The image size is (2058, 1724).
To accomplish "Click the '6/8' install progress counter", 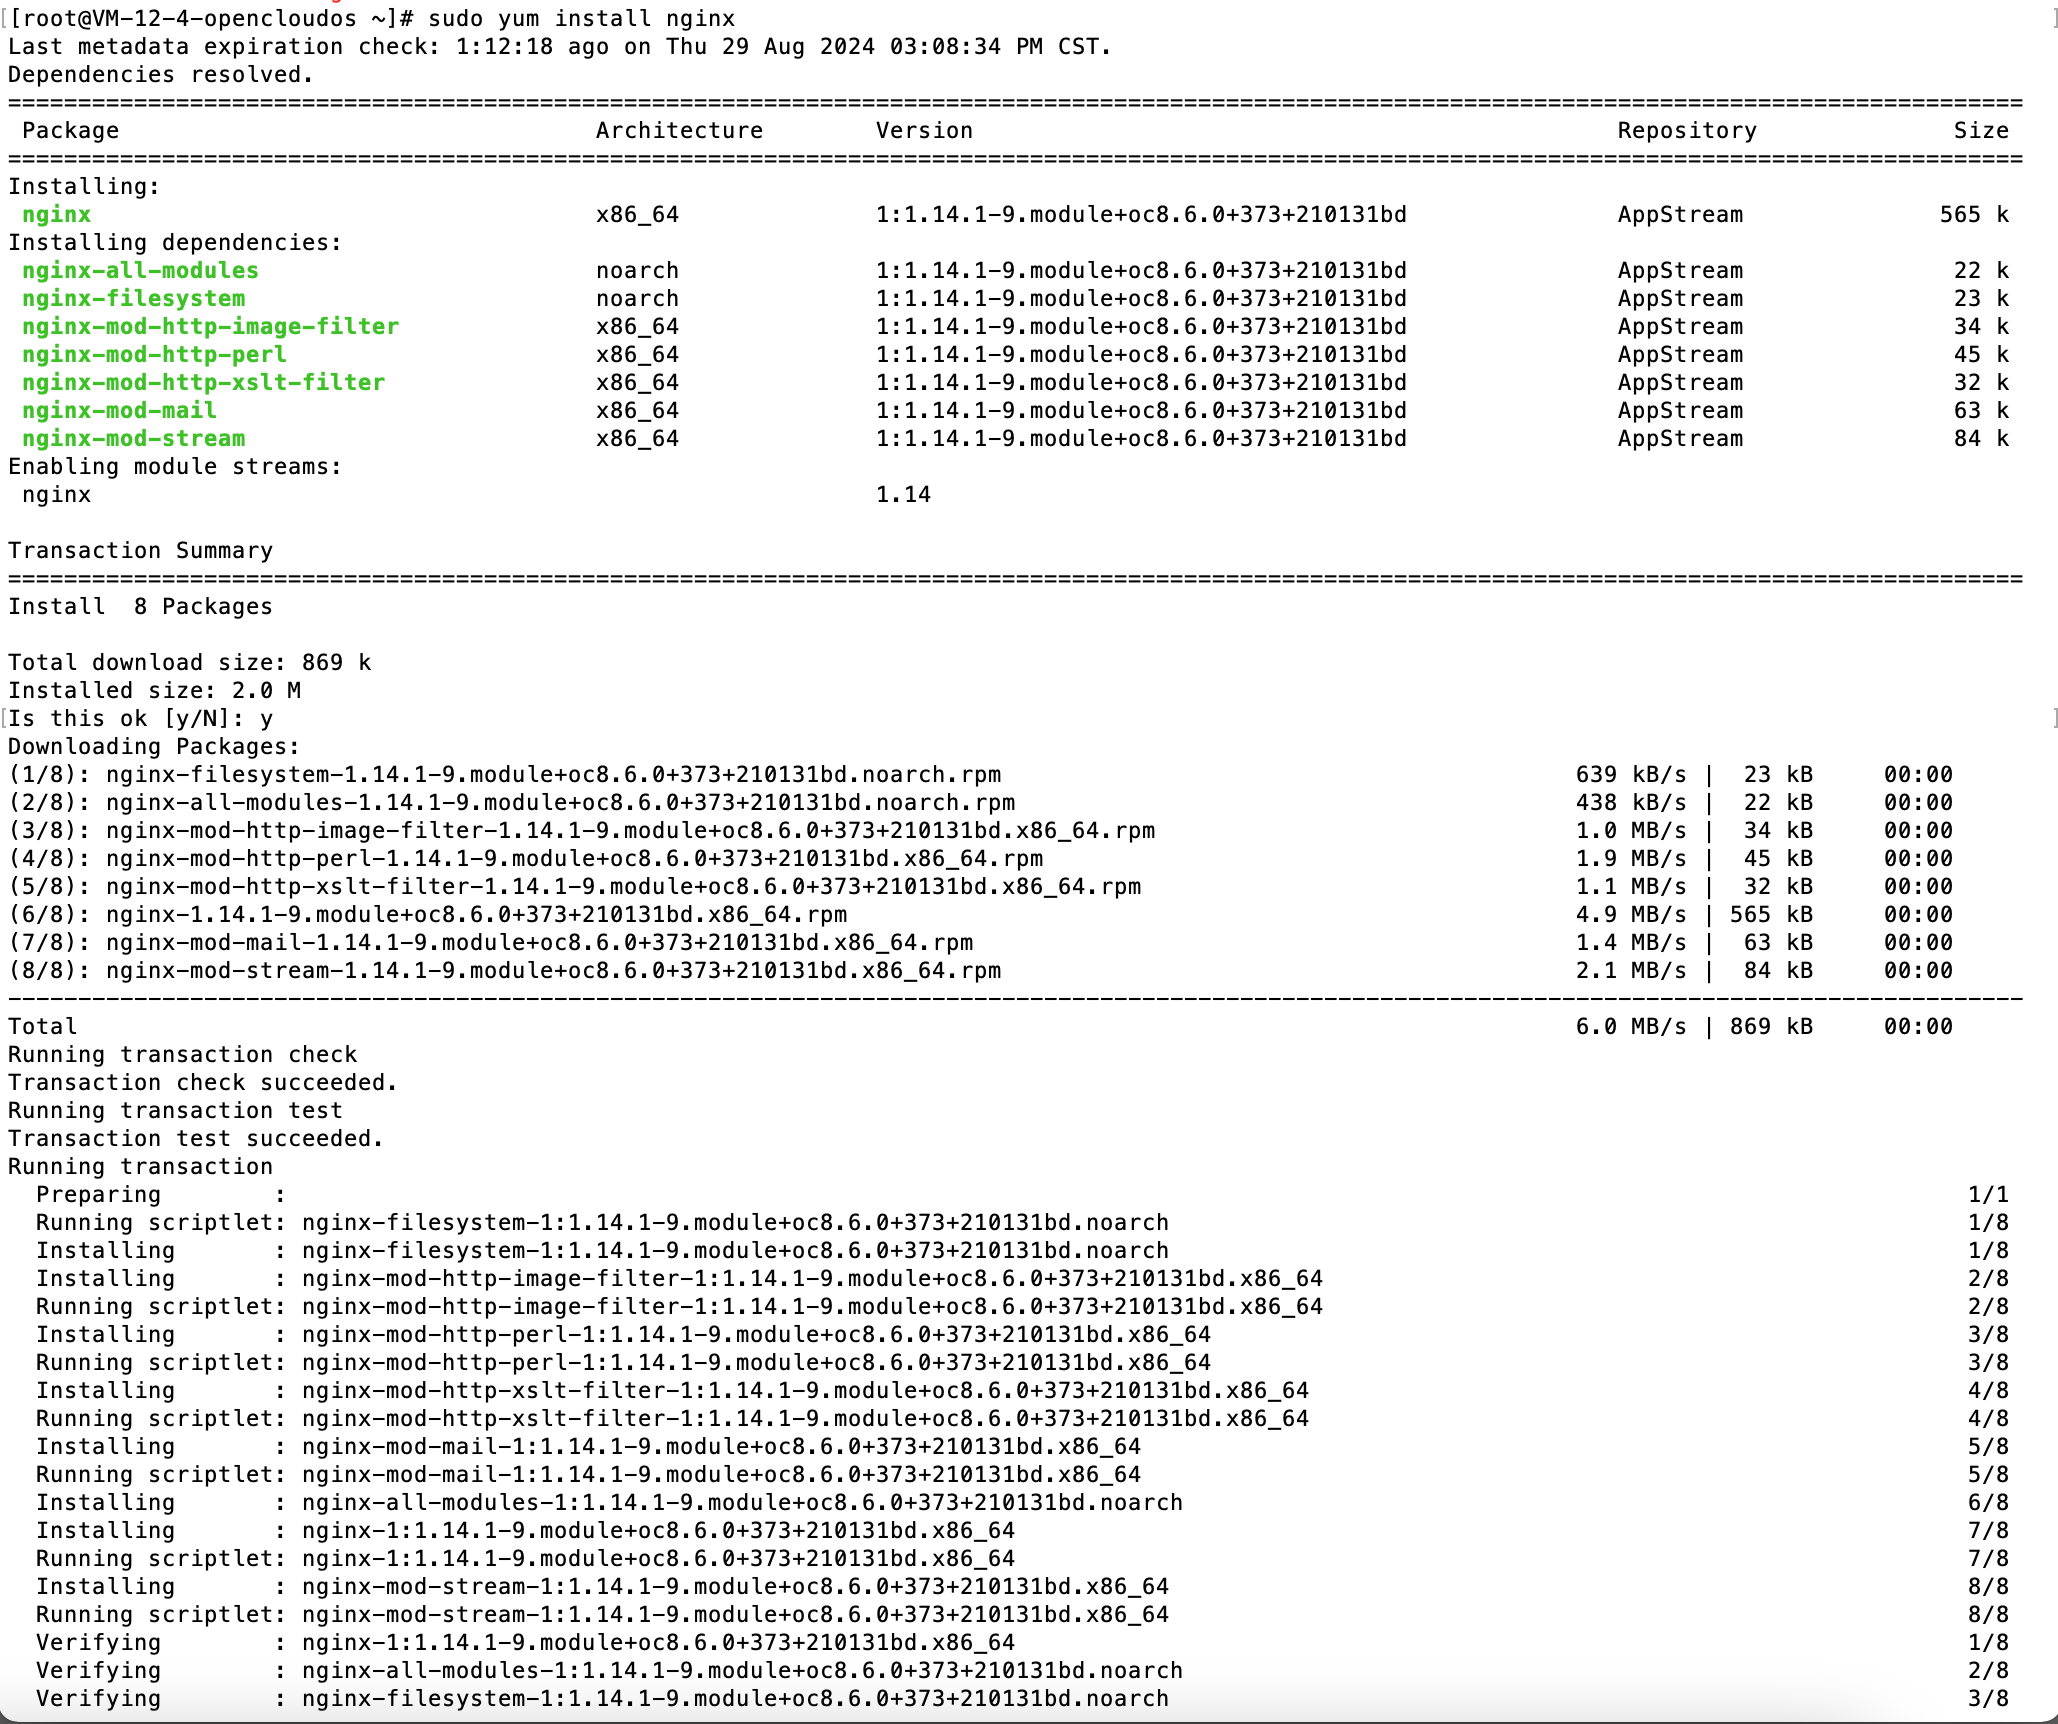I will tap(1988, 1503).
